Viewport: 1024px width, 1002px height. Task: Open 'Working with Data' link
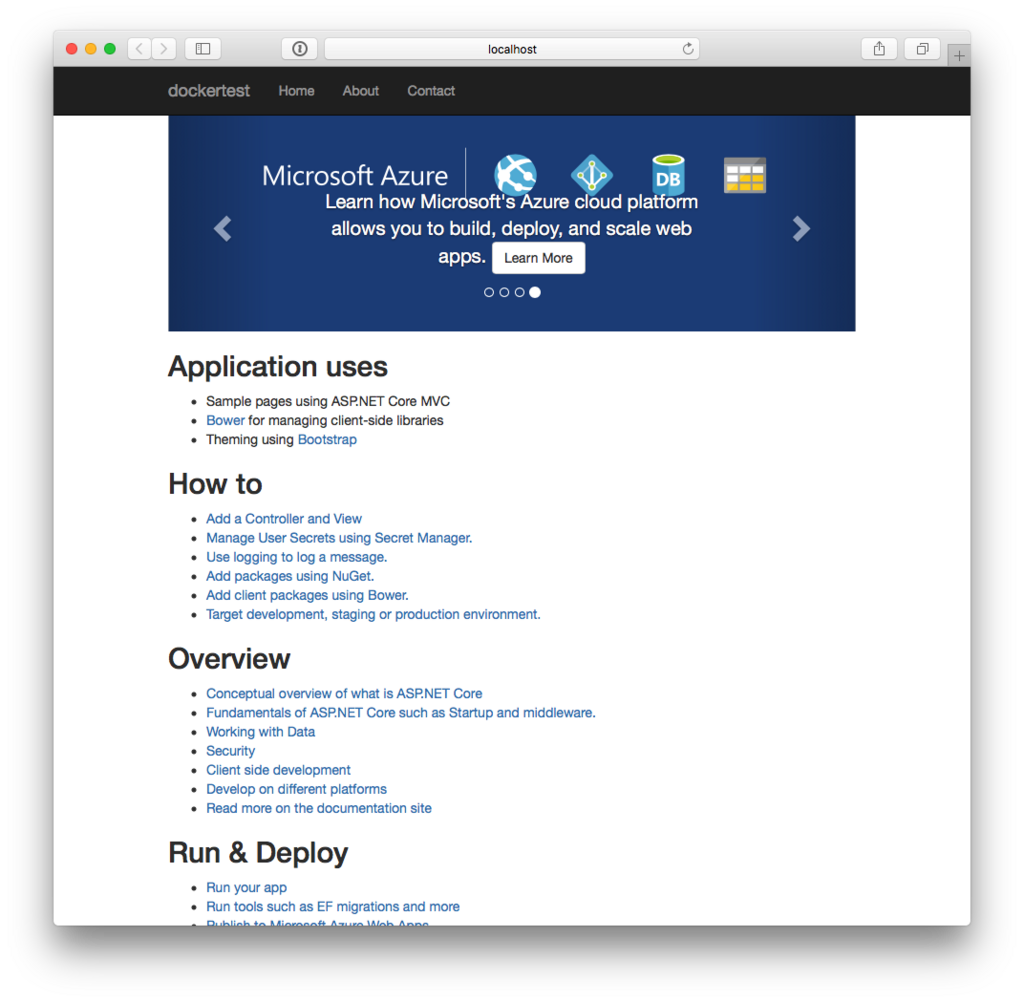pyautogui.click(x=261, y=732)
